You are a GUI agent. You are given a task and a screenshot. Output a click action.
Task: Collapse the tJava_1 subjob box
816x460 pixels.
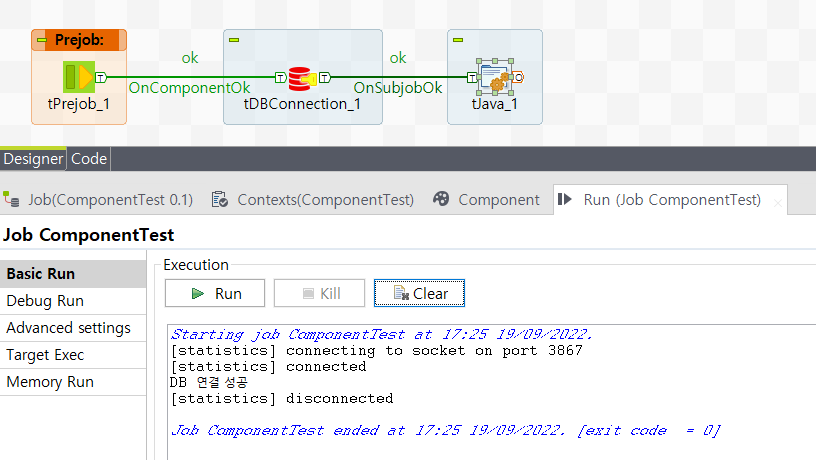point(458,40)
